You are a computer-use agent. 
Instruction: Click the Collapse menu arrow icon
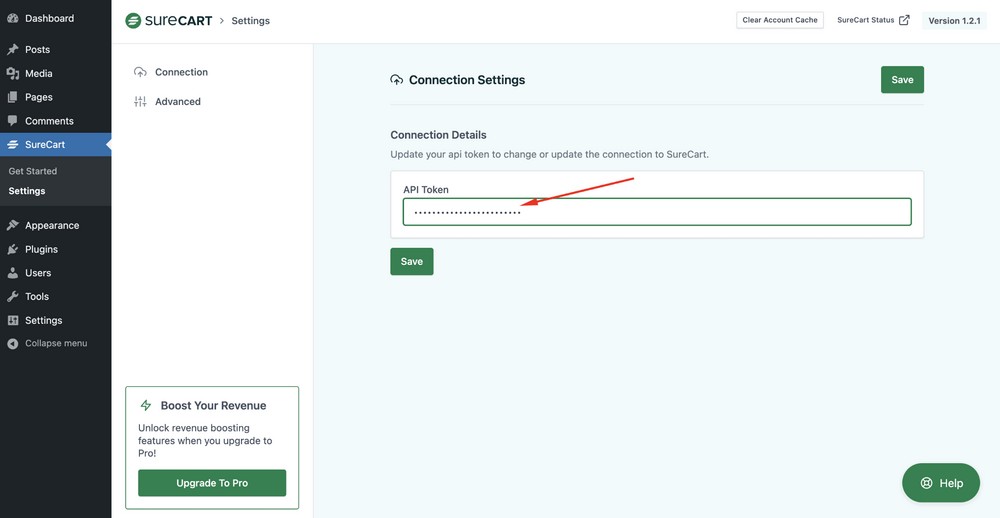pyautogui.click(x=13, y=343)
